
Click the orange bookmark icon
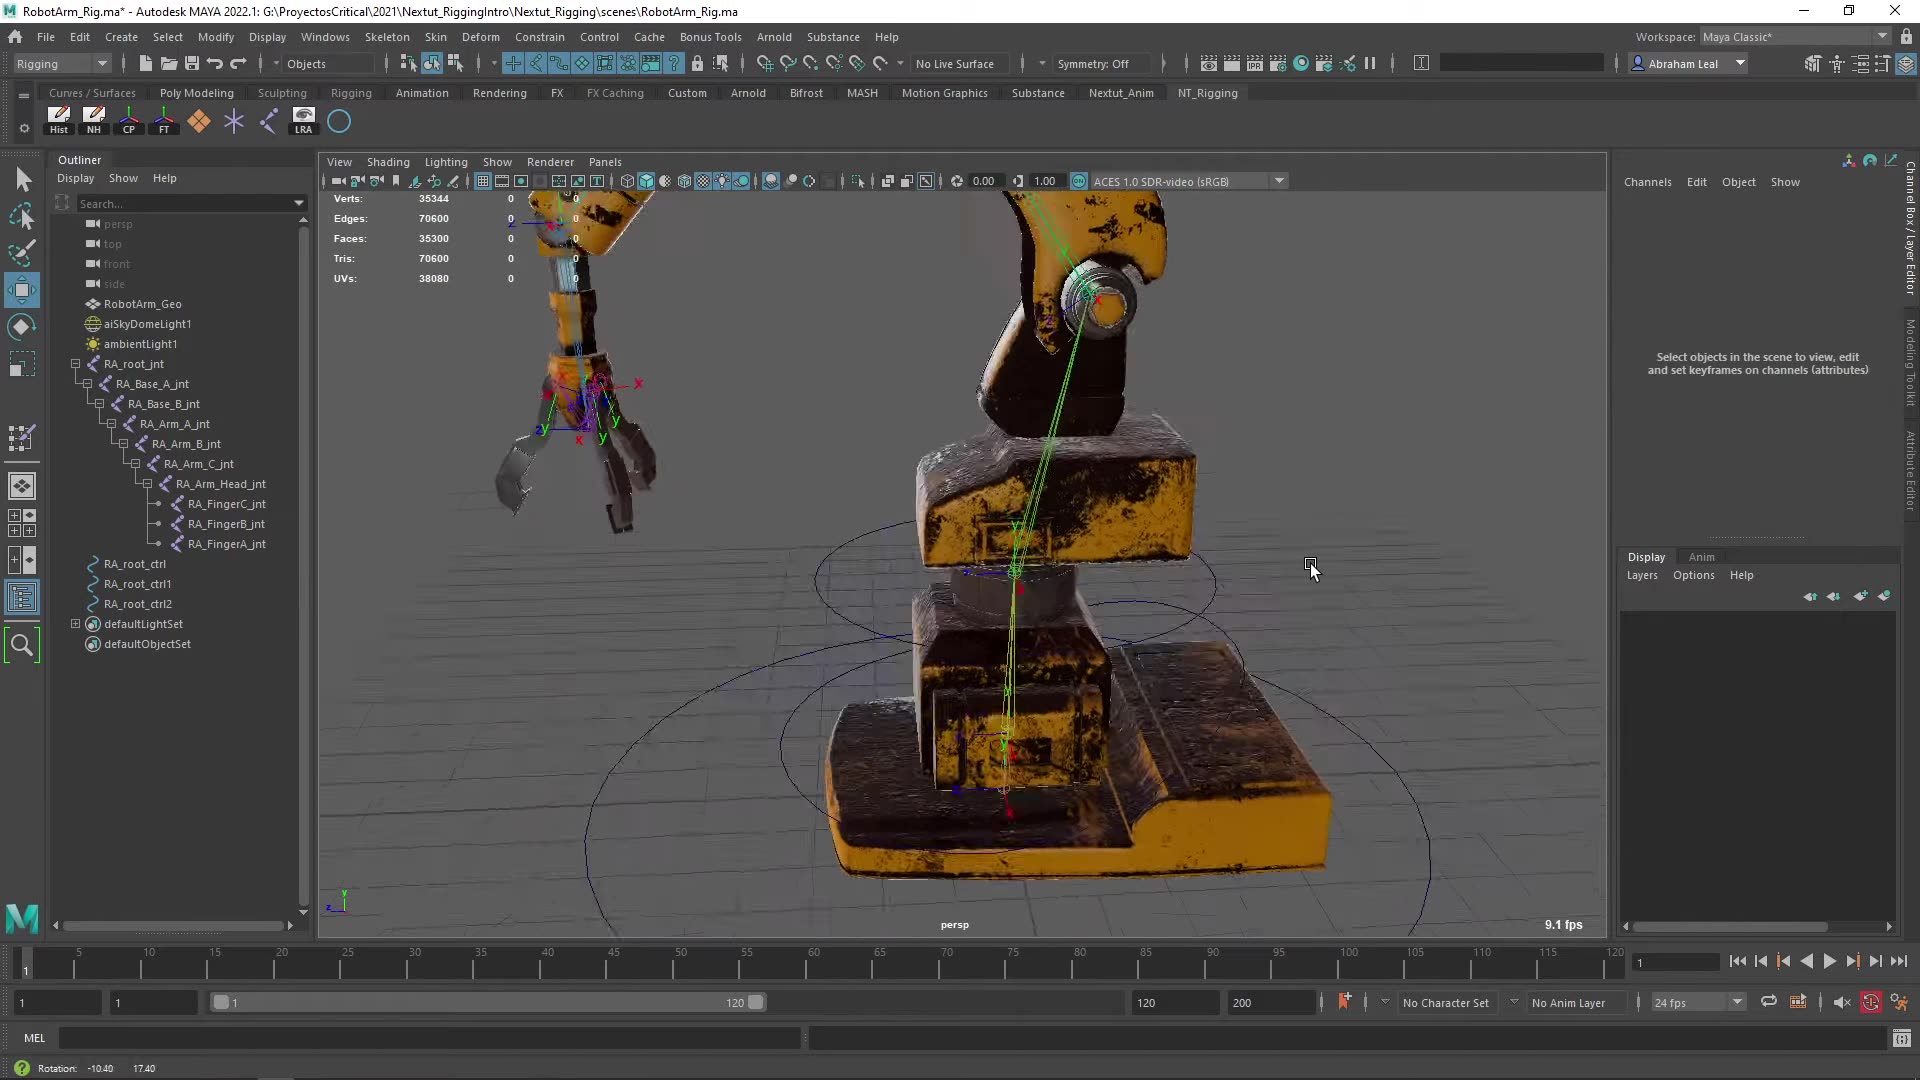1344,1001
